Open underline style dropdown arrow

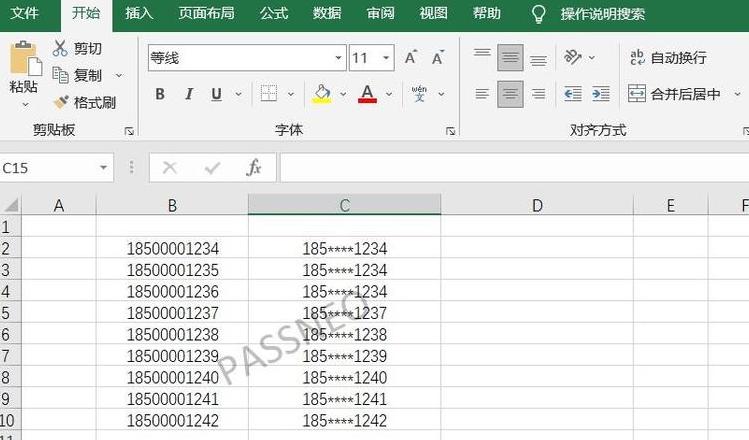coord(238,94)
